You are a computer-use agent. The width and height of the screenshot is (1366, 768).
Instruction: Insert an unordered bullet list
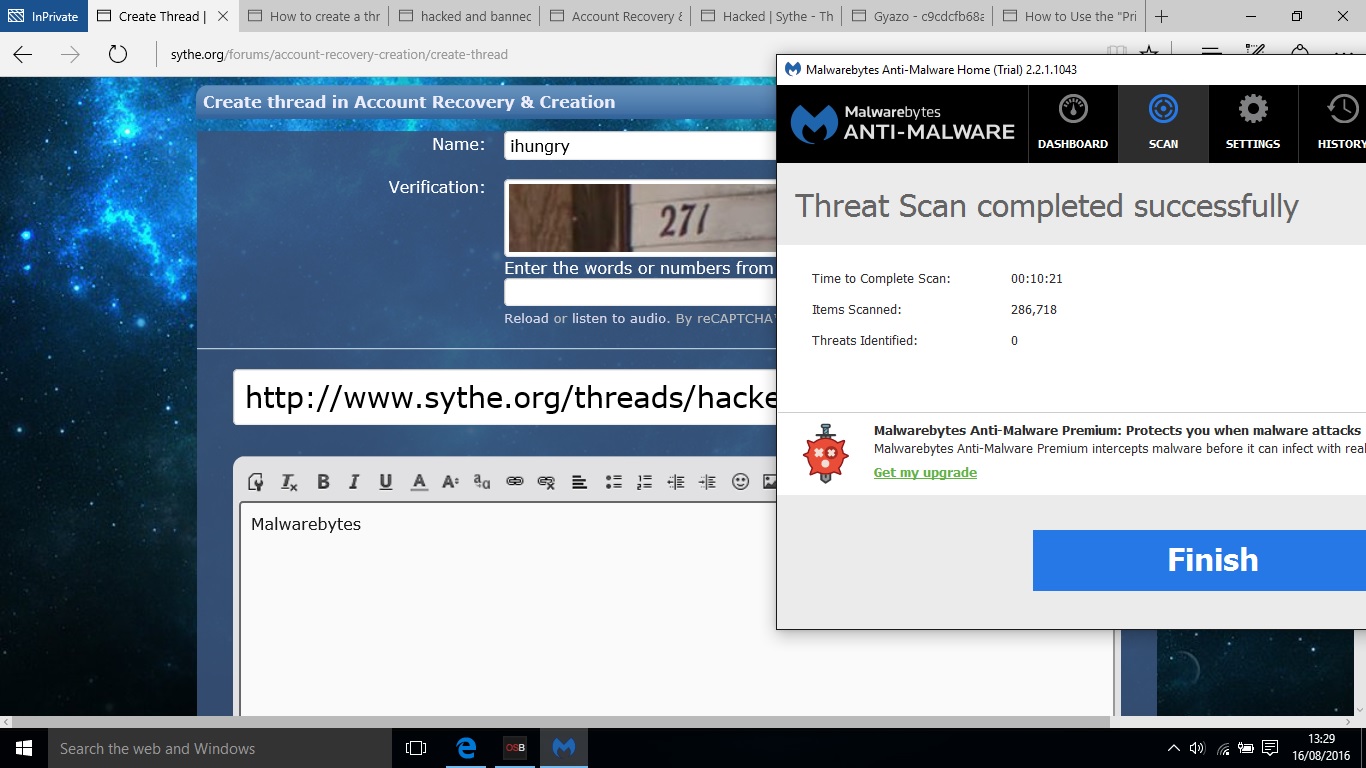(x=613, y=481)
